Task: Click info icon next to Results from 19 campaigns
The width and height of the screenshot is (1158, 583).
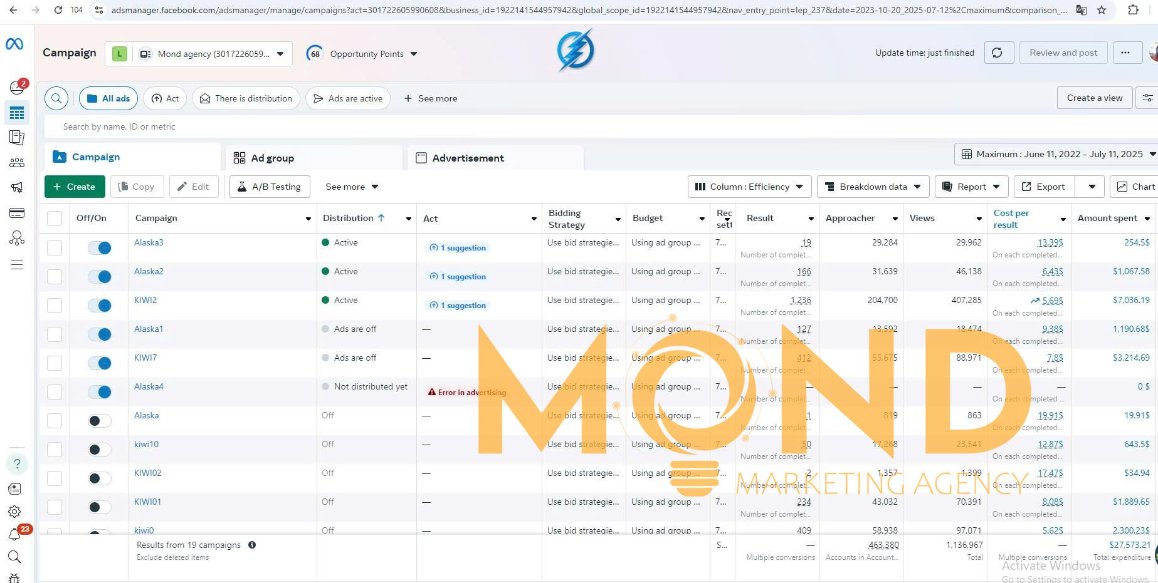Action: pyautogui.click(x=252, y=545)
